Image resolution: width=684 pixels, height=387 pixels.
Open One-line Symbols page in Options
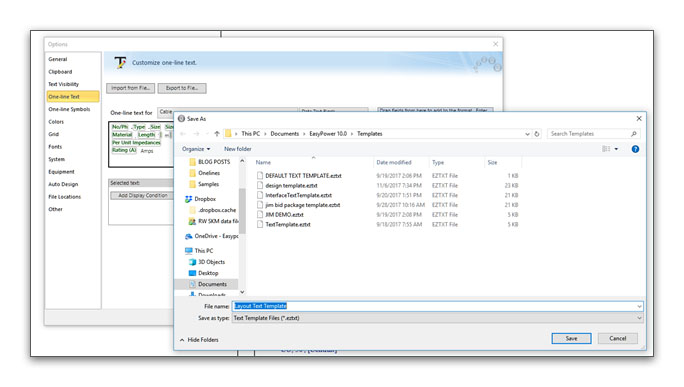point(69,110)
